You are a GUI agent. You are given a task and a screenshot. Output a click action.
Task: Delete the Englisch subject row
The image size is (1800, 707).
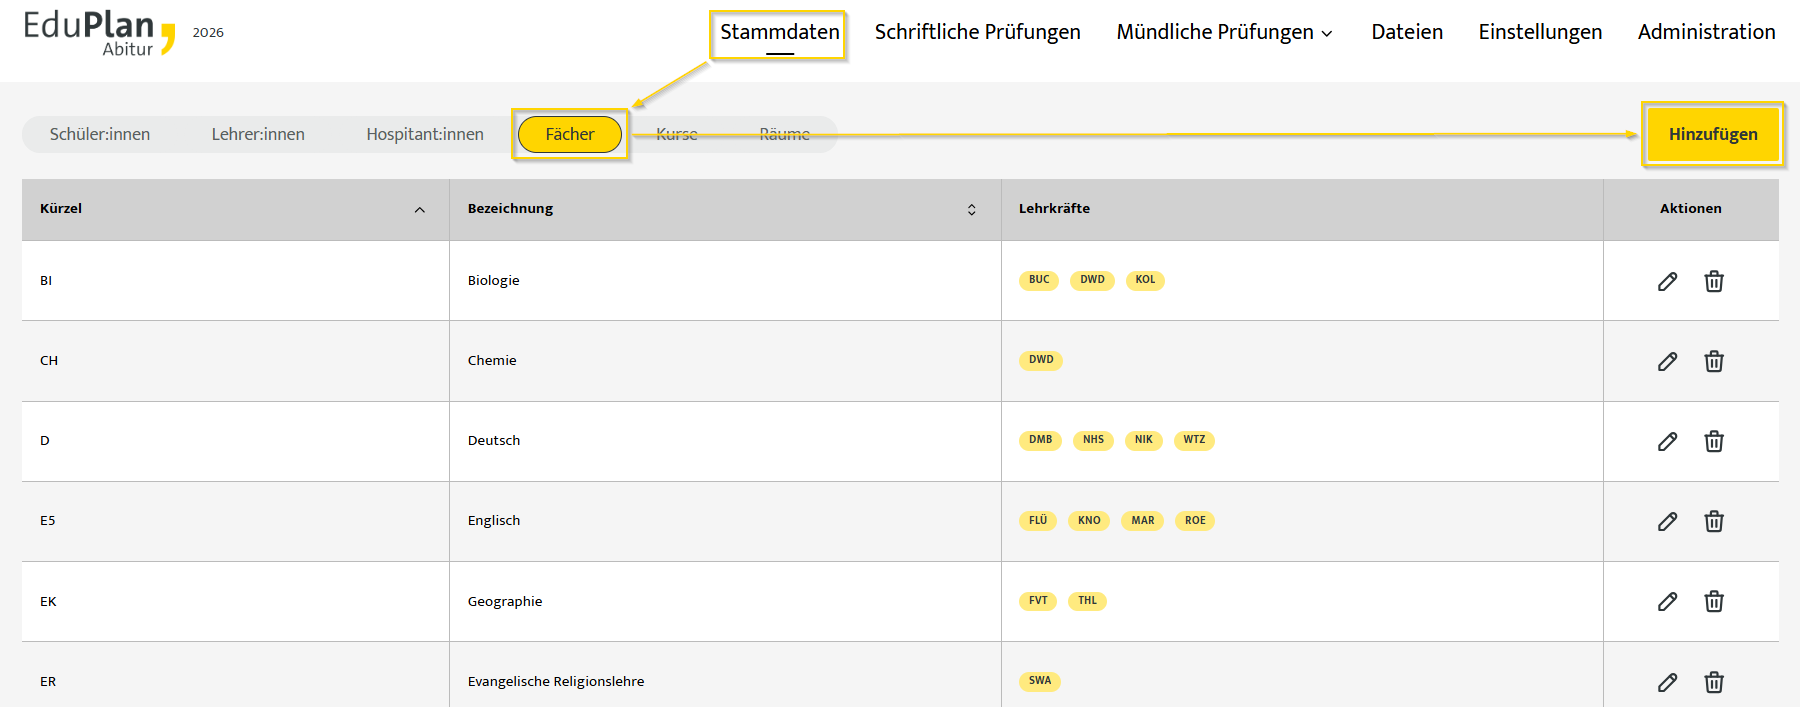click(x=1714, y=521)
